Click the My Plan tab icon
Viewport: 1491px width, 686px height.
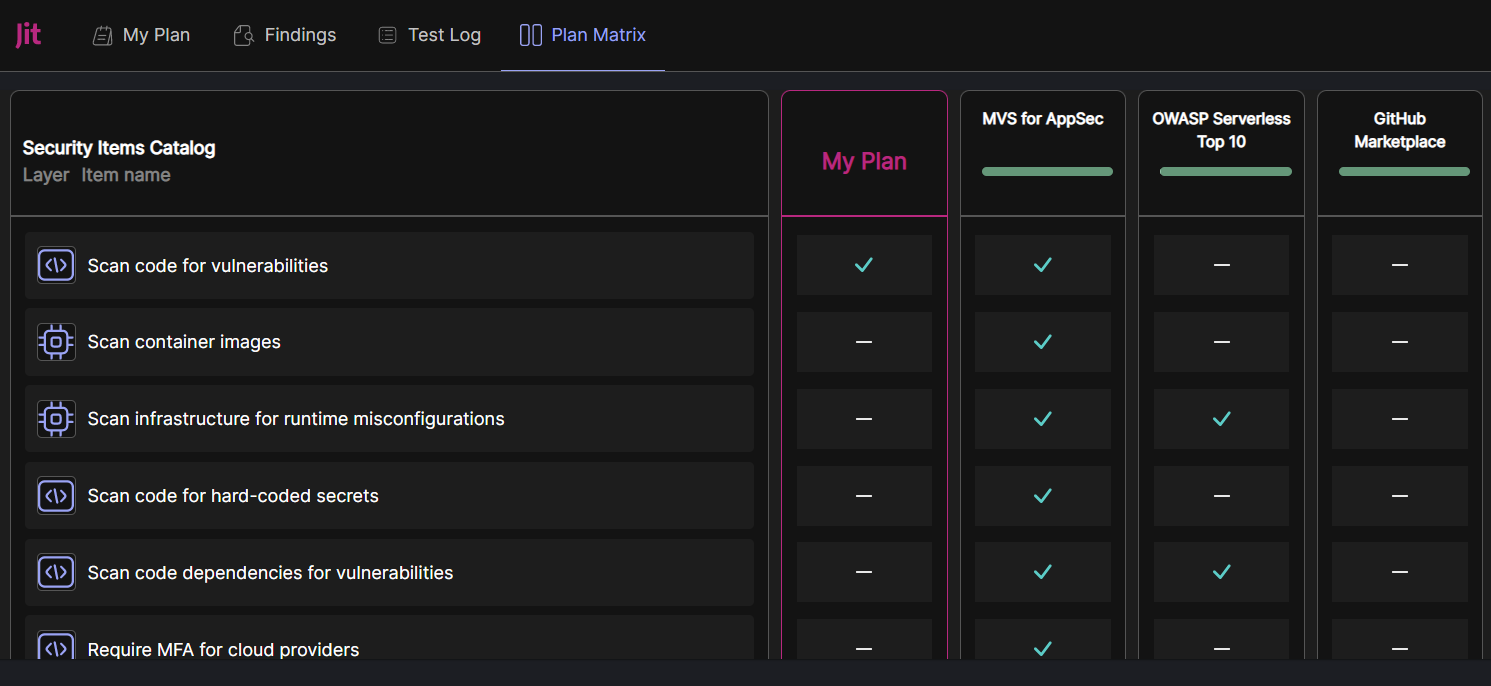click(102, 36)
